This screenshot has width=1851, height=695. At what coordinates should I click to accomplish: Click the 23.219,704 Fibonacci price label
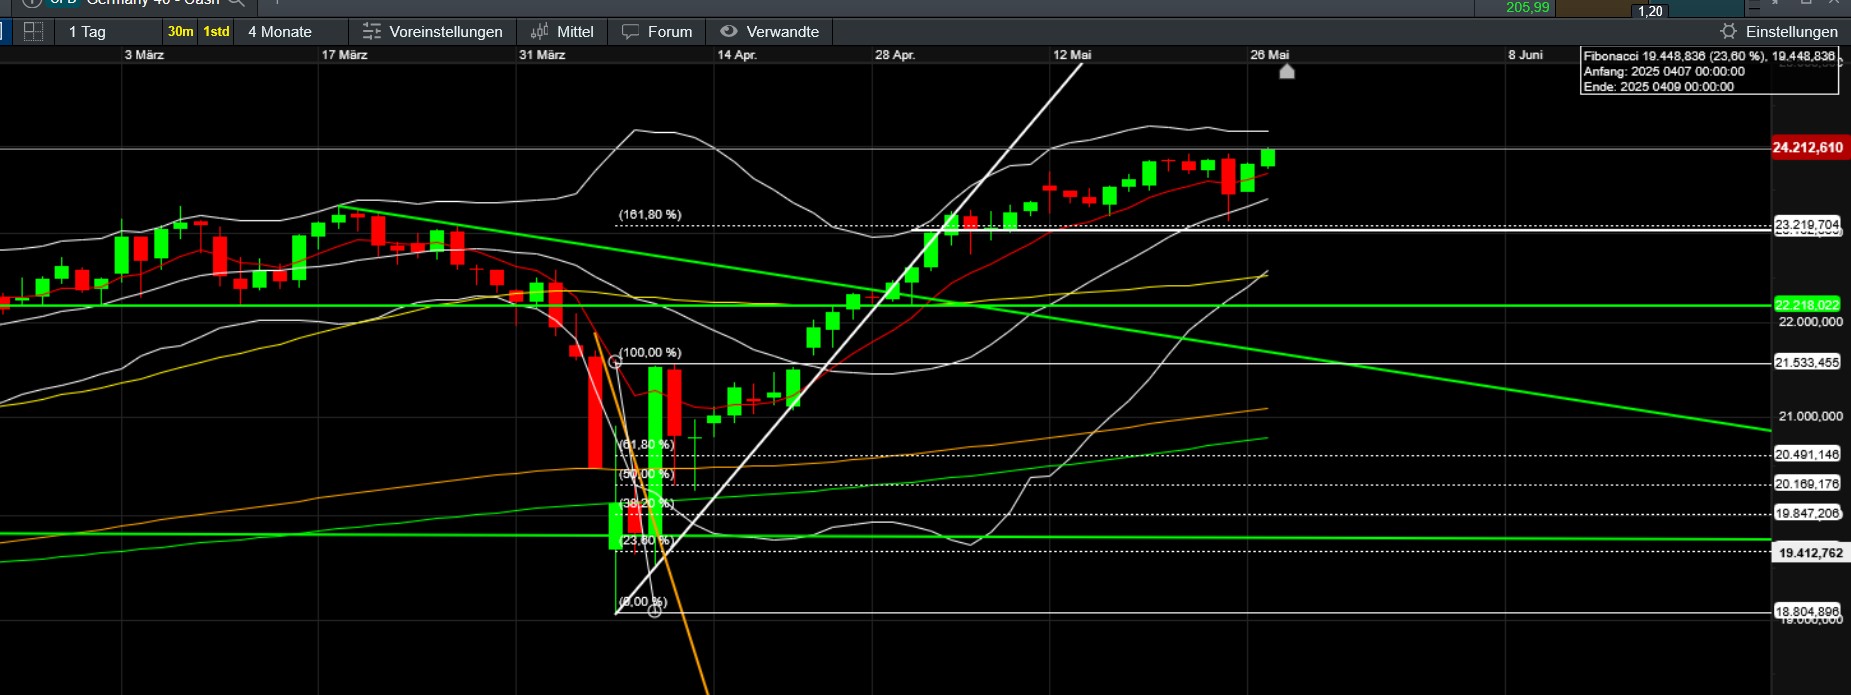[1807, 225]
